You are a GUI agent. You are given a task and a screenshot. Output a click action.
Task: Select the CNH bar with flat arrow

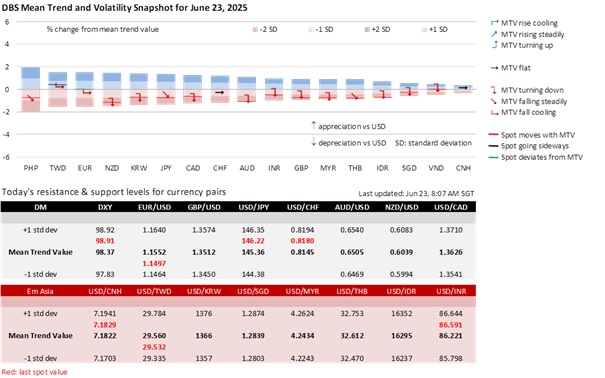[x=463, y=89]
